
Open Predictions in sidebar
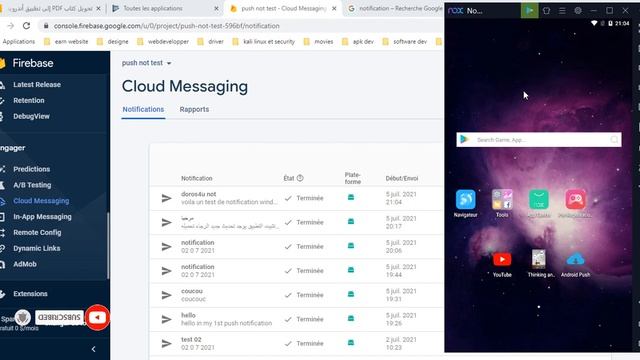31,169
